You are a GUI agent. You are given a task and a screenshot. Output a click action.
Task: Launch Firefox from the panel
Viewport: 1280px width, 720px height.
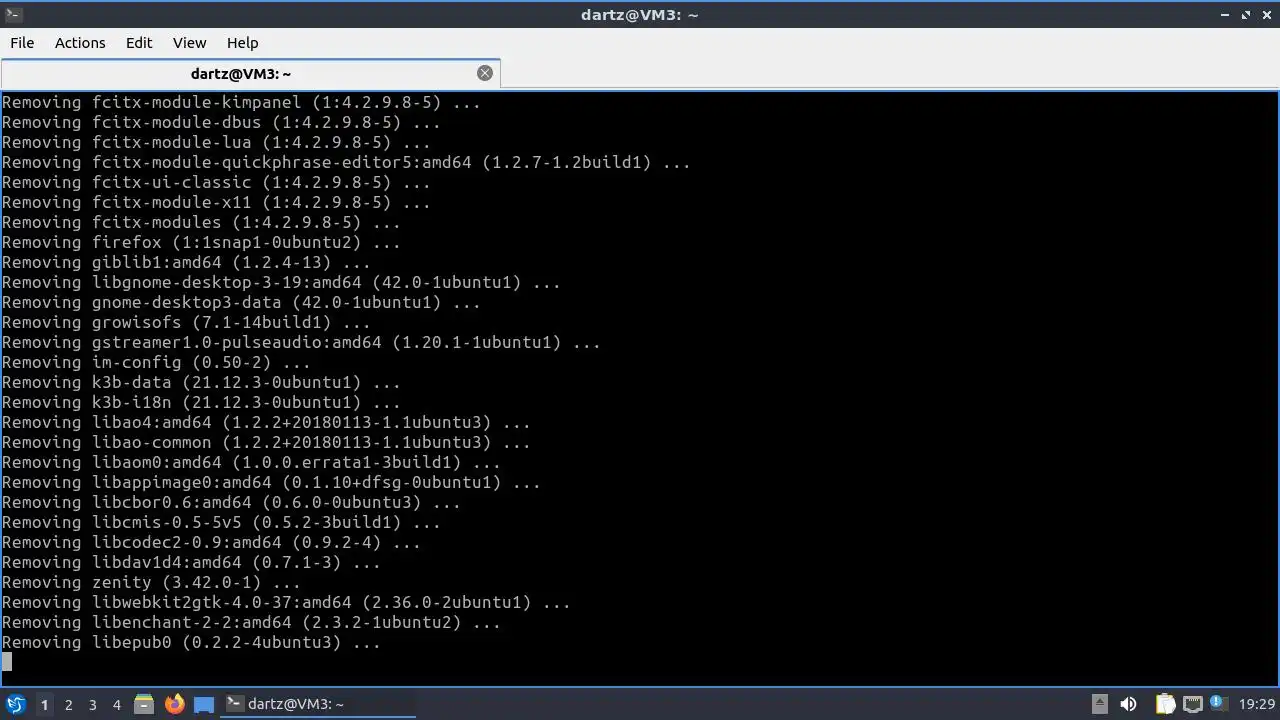coord(174,704)
